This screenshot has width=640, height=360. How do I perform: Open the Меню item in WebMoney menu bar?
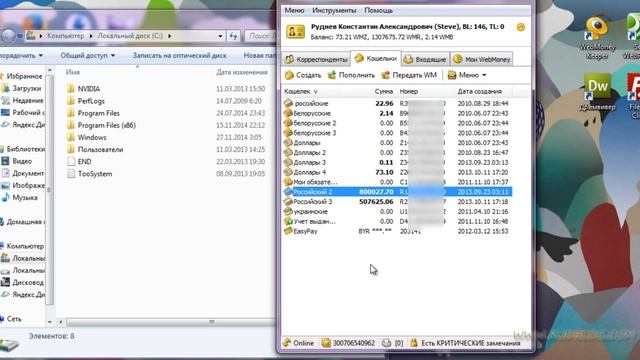[294, 10]
